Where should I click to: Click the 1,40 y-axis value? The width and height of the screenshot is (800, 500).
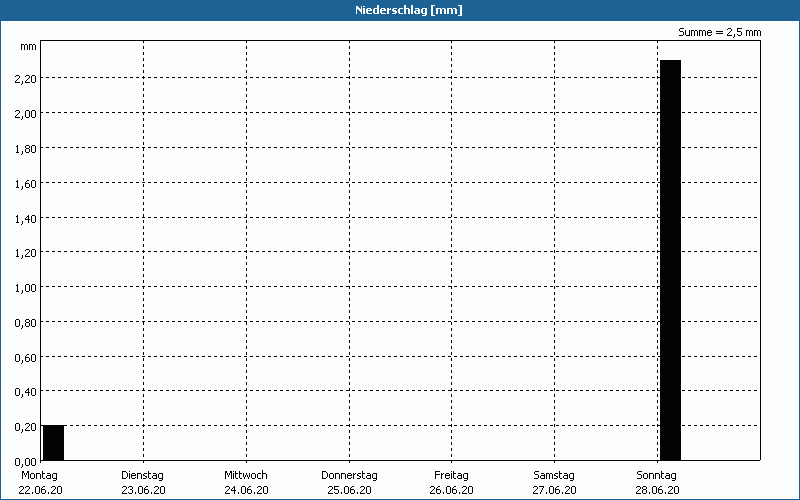pos(26,218)
